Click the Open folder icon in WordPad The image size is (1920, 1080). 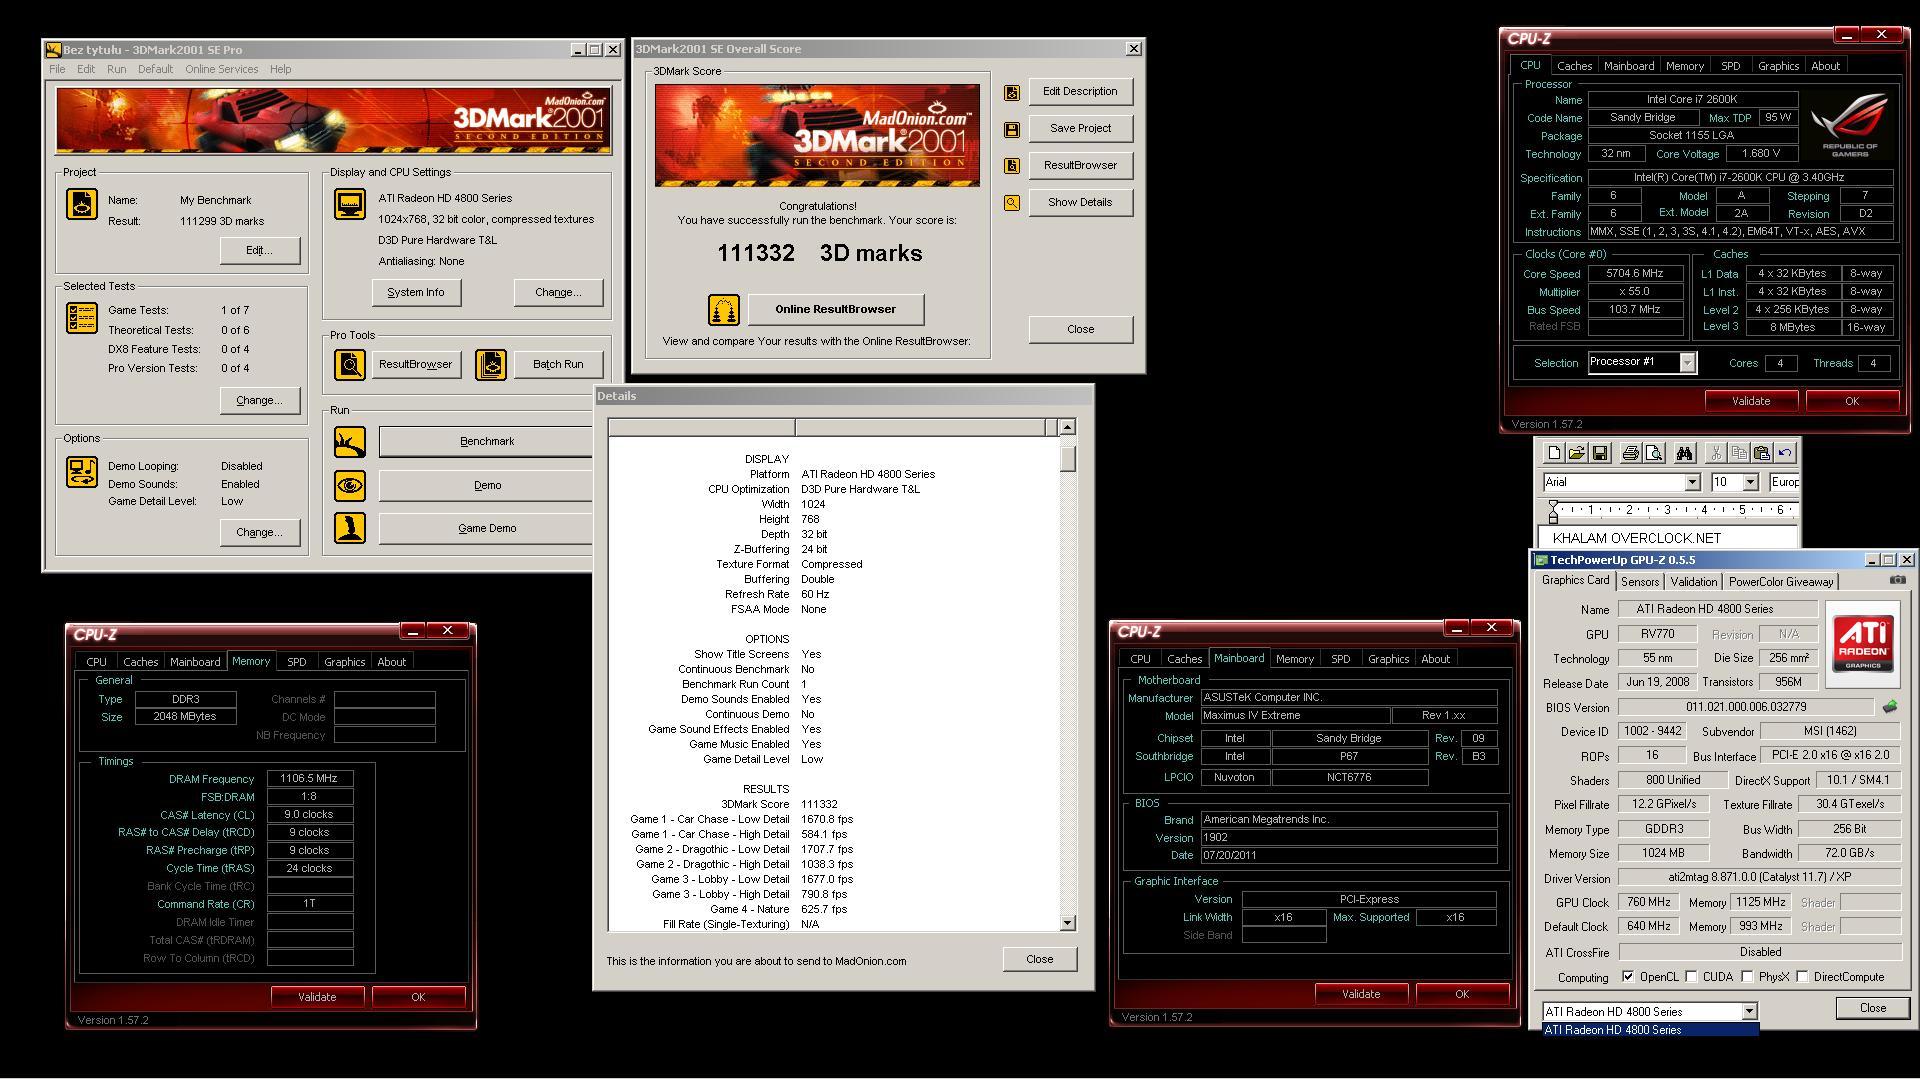click(x=1577, y=453)
